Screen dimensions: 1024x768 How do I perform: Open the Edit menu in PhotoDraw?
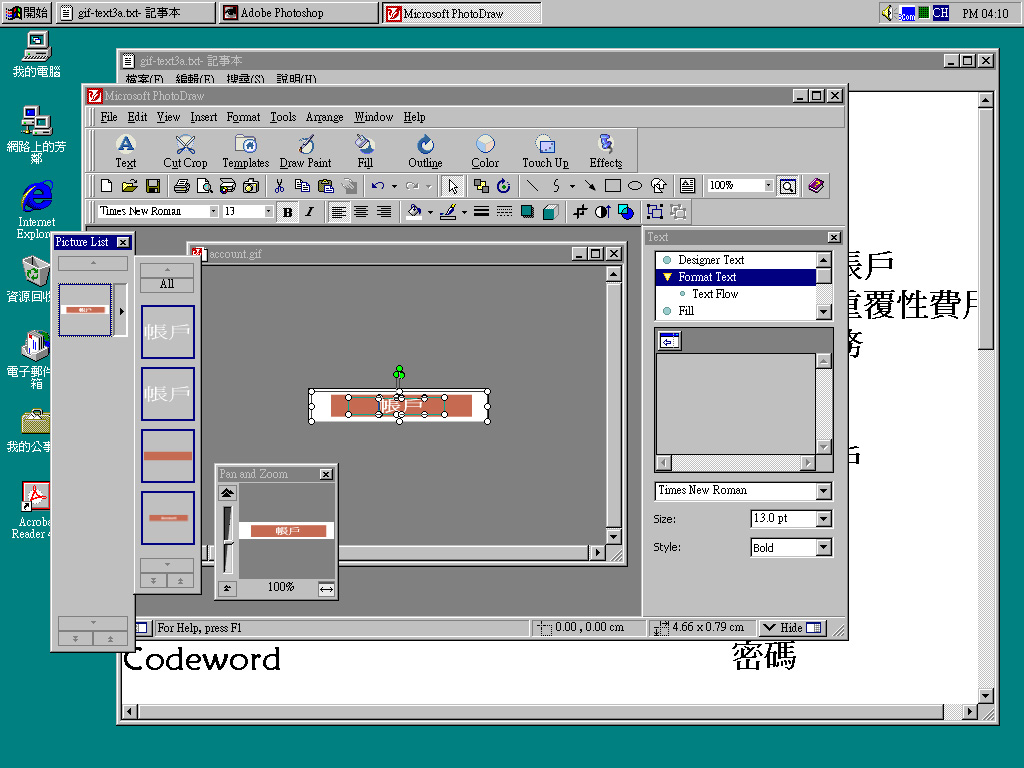pyautogui.click(x=137, y=117)
